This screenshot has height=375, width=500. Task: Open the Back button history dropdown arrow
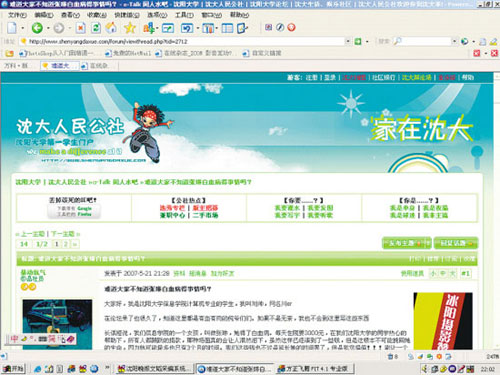(x=48, y=28)
